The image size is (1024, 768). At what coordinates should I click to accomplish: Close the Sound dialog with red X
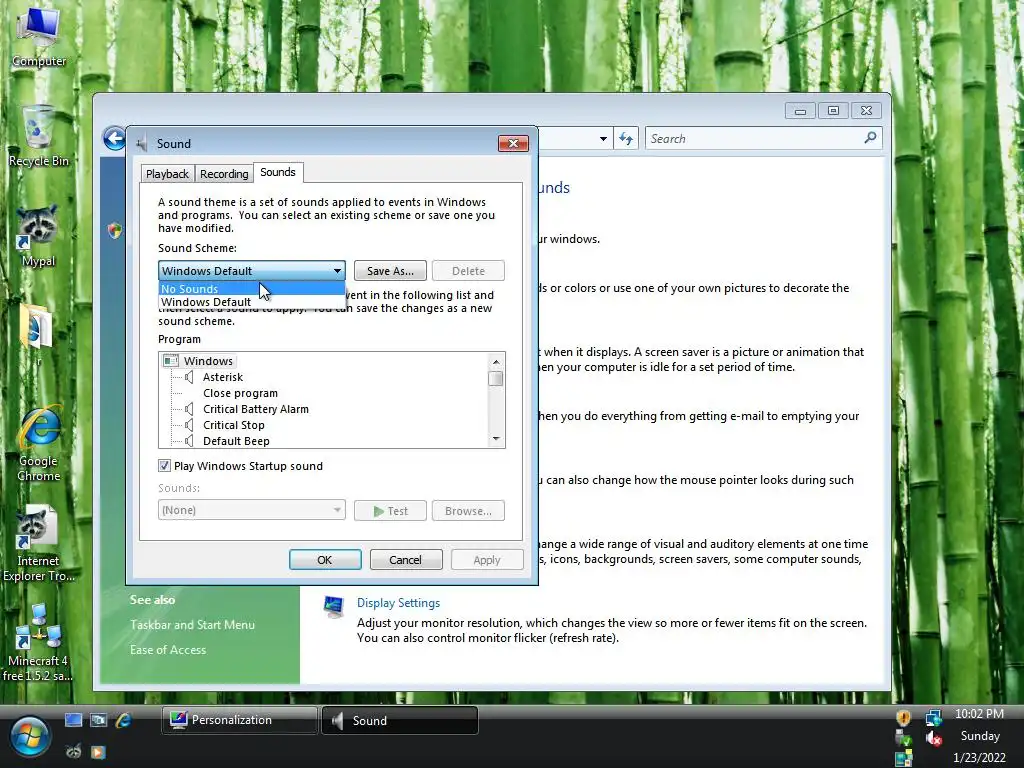[513, 143]
